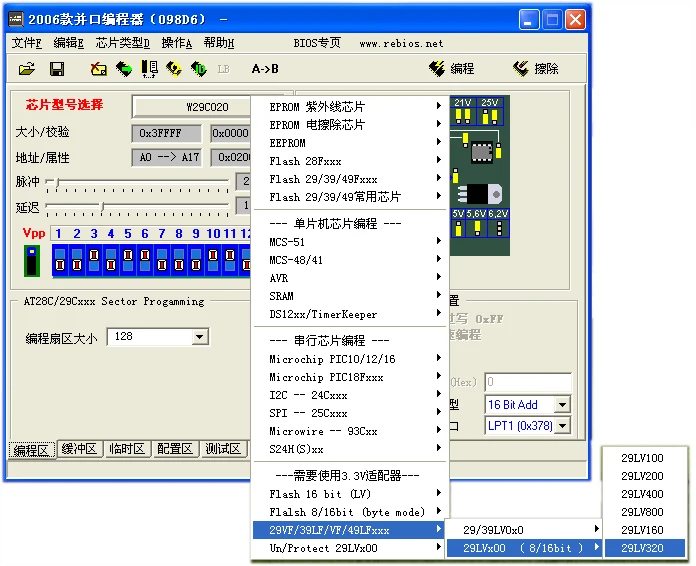Expand the AVR submenu
This screenshot has width=696, height=566.
350,278
